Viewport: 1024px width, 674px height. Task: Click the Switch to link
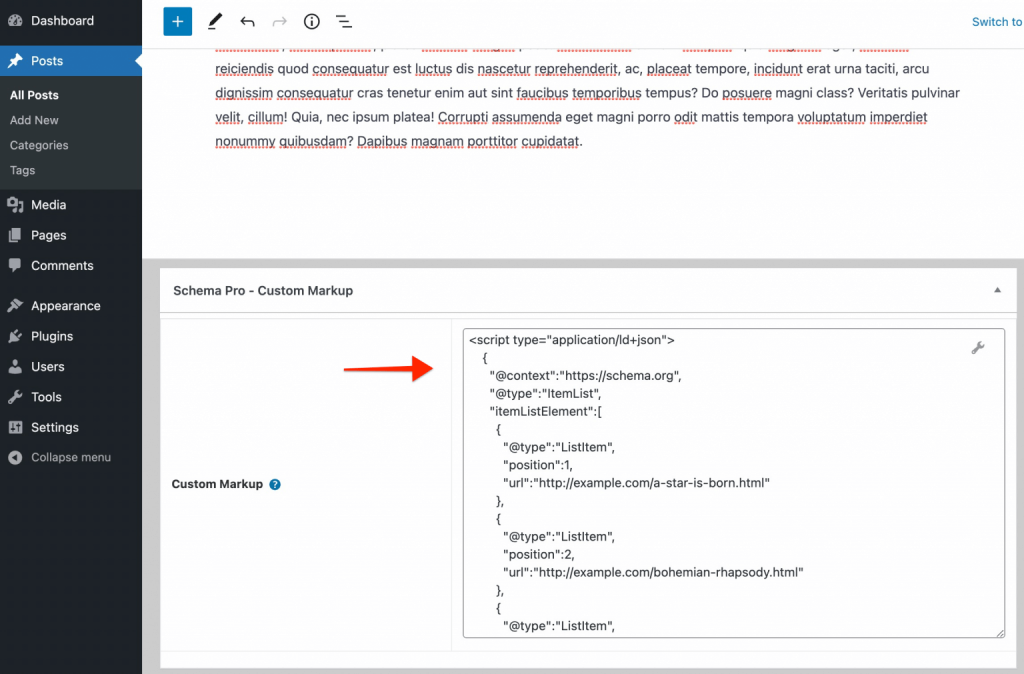pyautogui.click(x=996, y=21)
